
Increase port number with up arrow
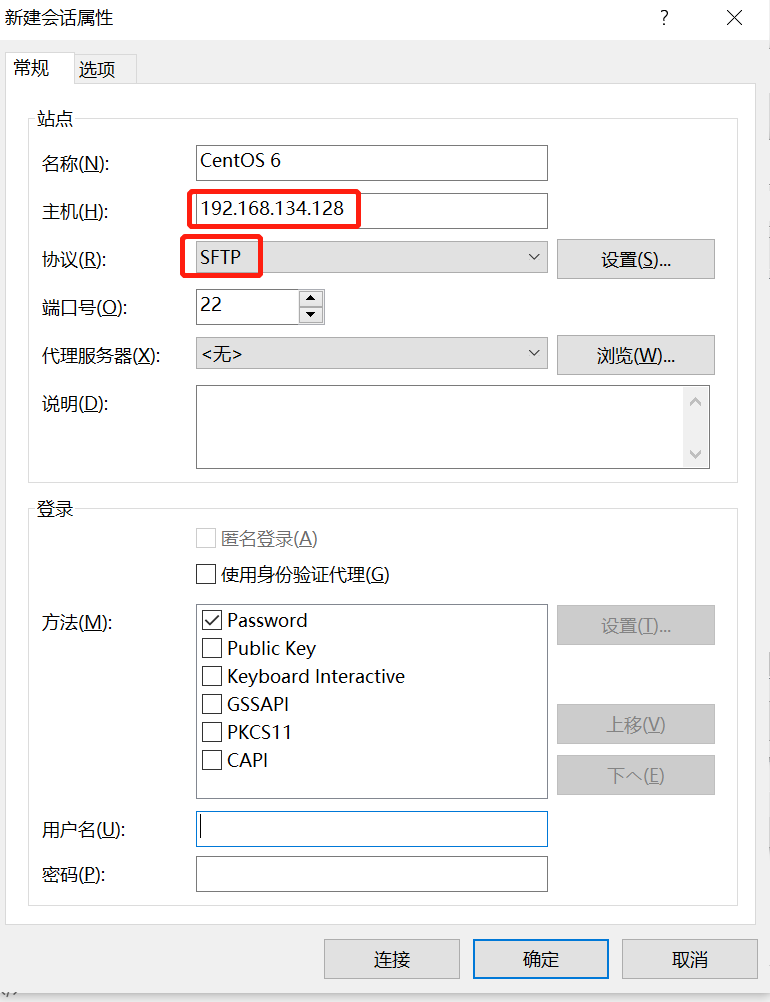pos(311,298)
